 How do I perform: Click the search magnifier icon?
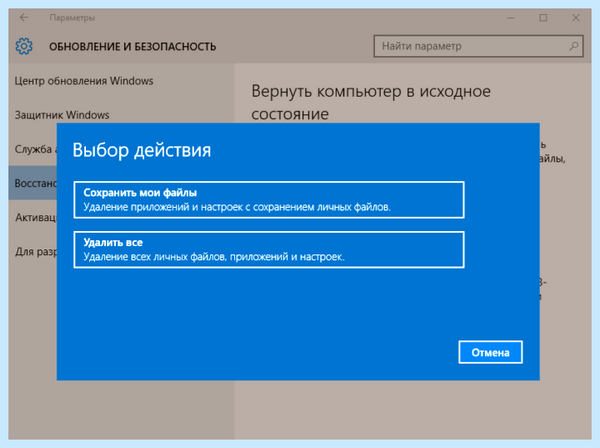(574, 46)
